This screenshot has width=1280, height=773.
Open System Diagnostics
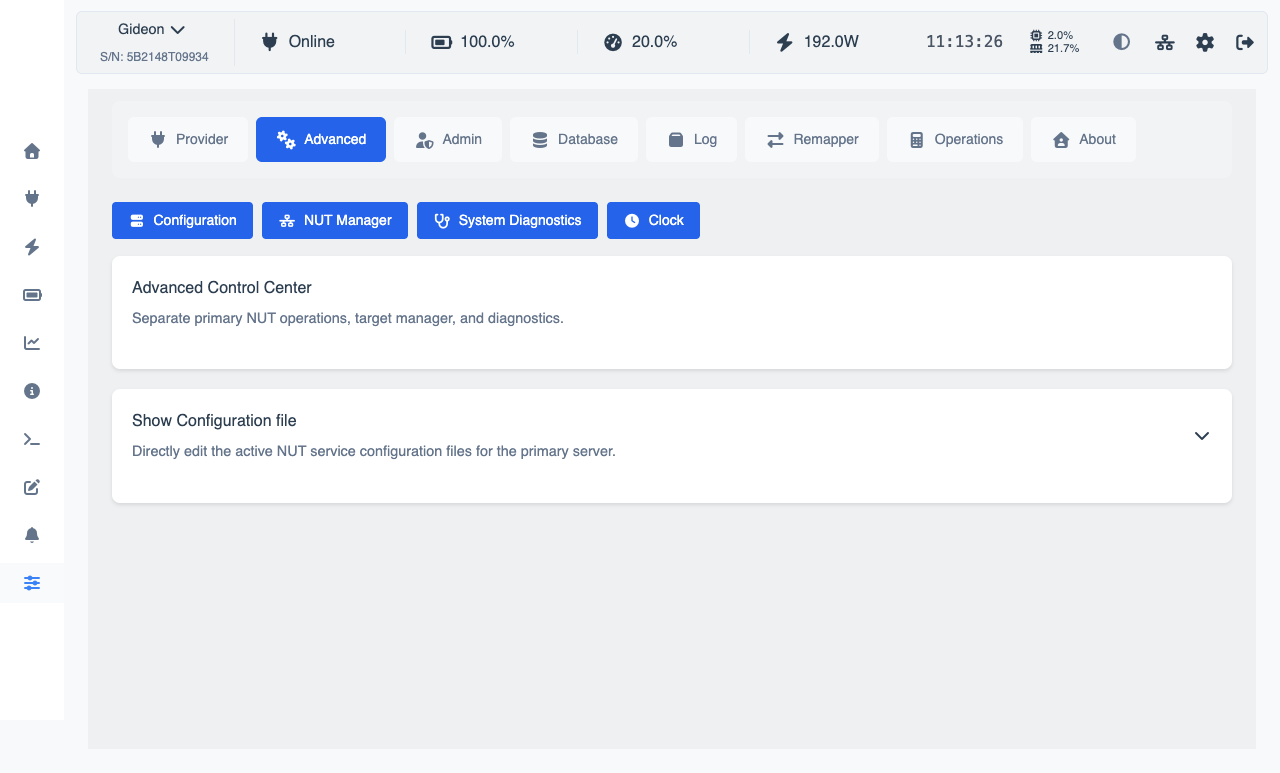tap(507, 221)
